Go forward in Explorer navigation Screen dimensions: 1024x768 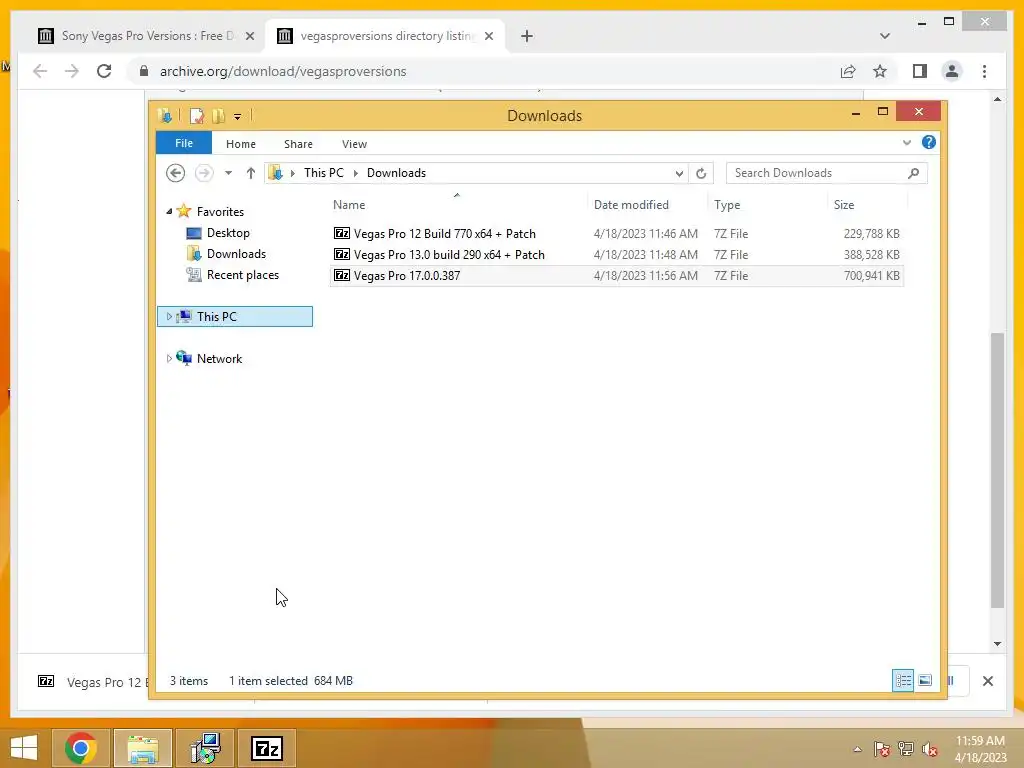point(204,173)
